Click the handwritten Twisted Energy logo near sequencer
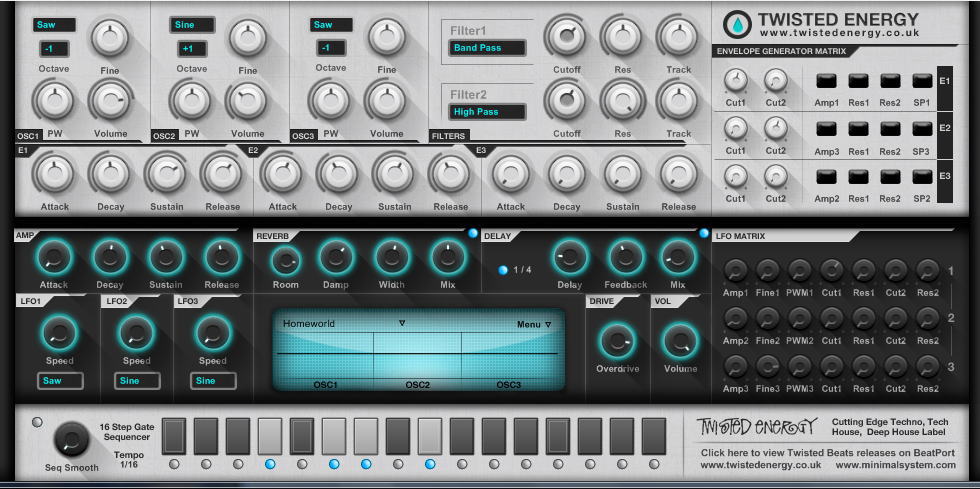This screenshot has width=980, height=489. click(x=756, y=426)
